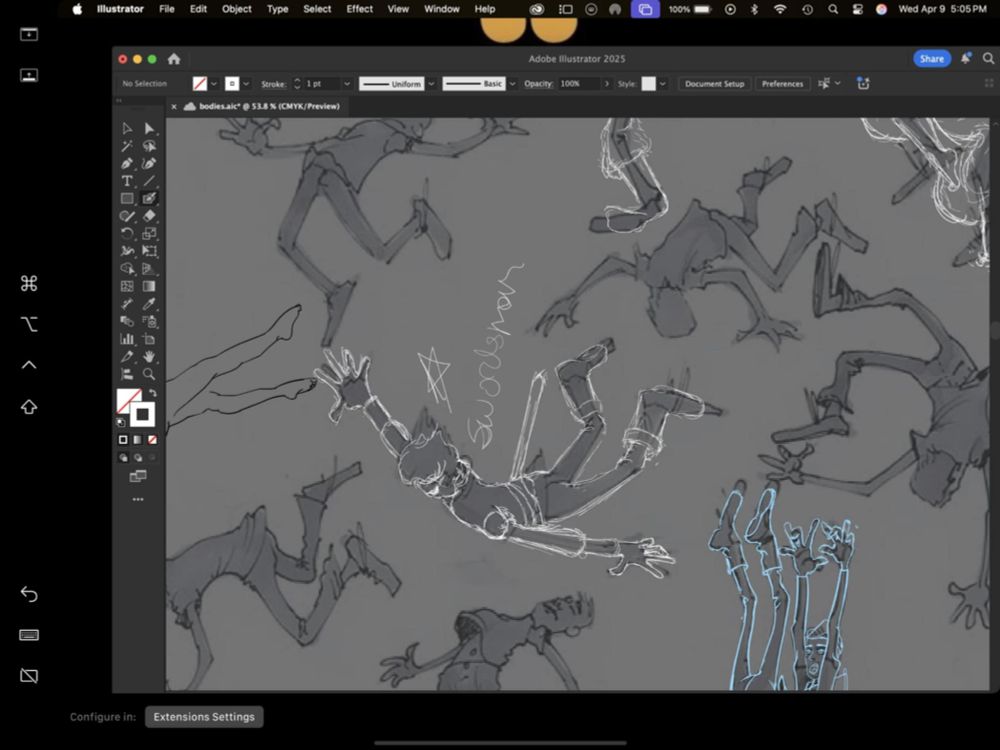Reset to default fill and stroke
The image size is (1000, 750).
click(x=122, y=422)
